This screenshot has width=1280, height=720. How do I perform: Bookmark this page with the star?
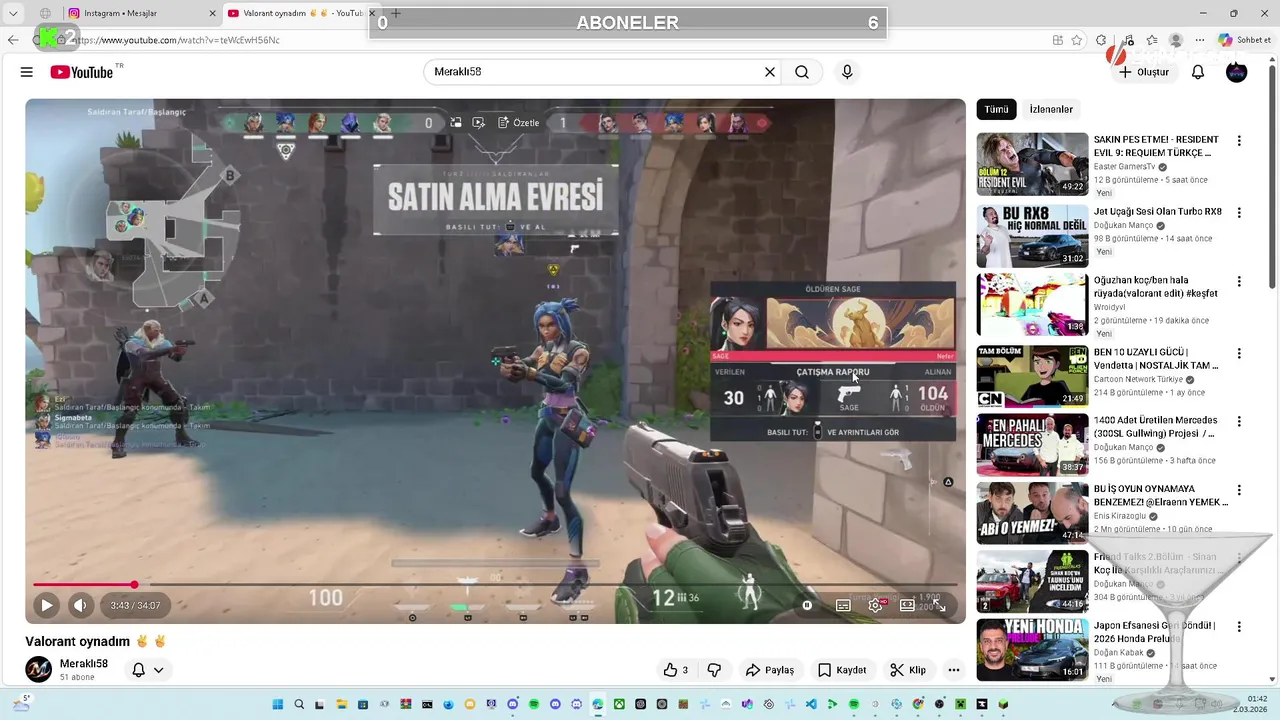pos(1077,40)
